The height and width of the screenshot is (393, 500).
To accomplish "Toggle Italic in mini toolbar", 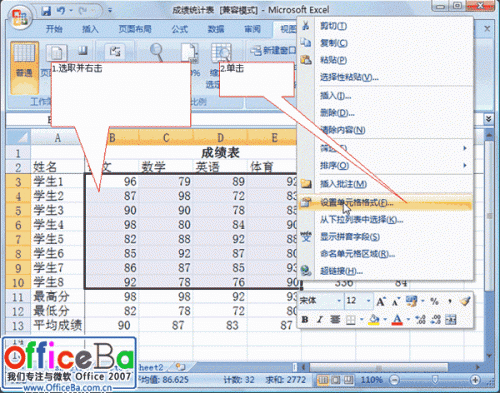I will 319,320.
